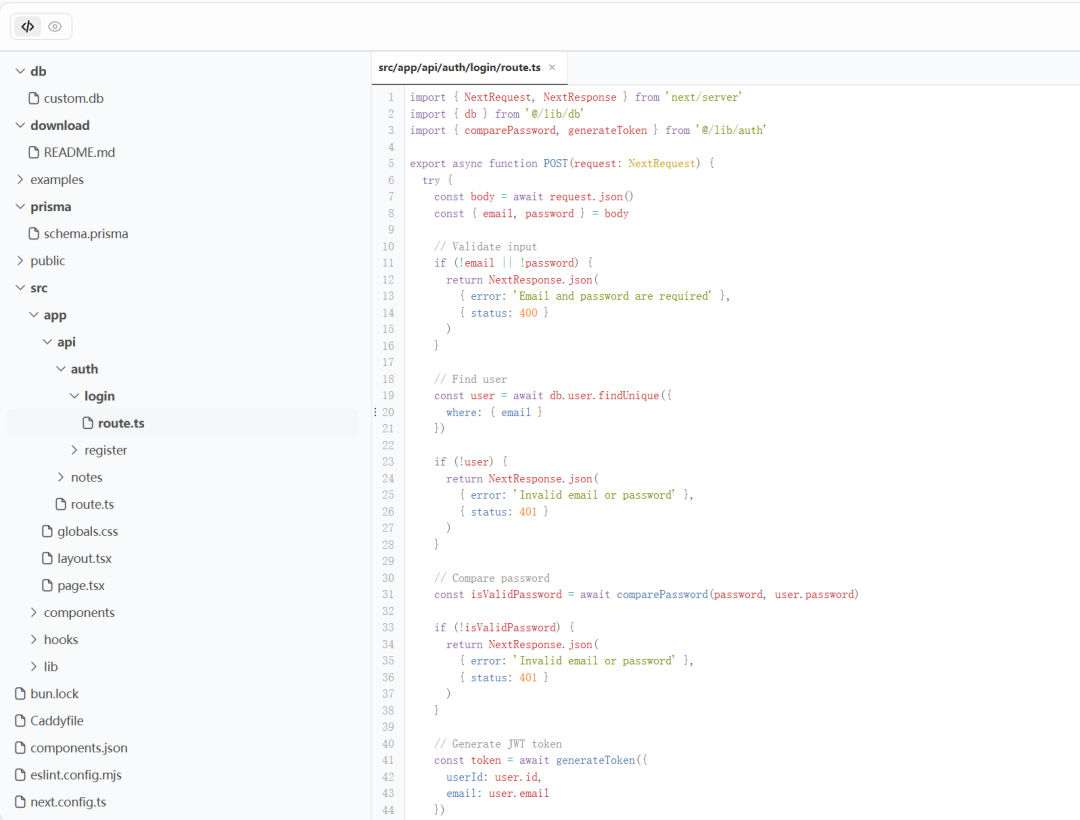Open schema.prisma file icon

pyautogui.click(x=34, y=234)
